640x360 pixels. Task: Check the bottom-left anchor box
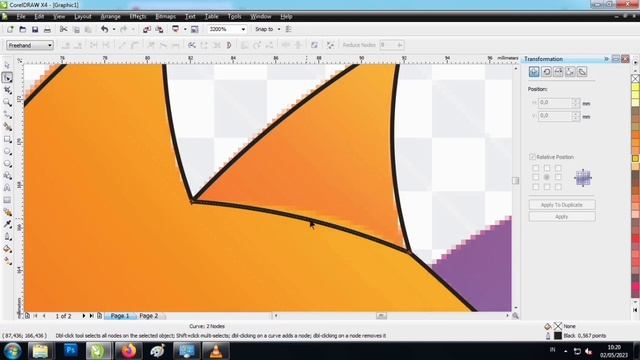(x=536, y=187)
